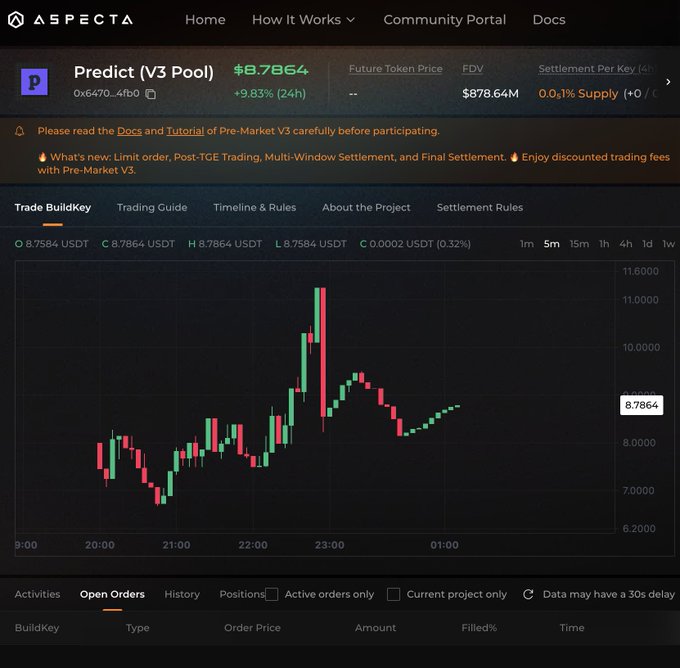Click the 23:00 time axis label
Viewport: 680px width, 668px height.
(330, 545)
